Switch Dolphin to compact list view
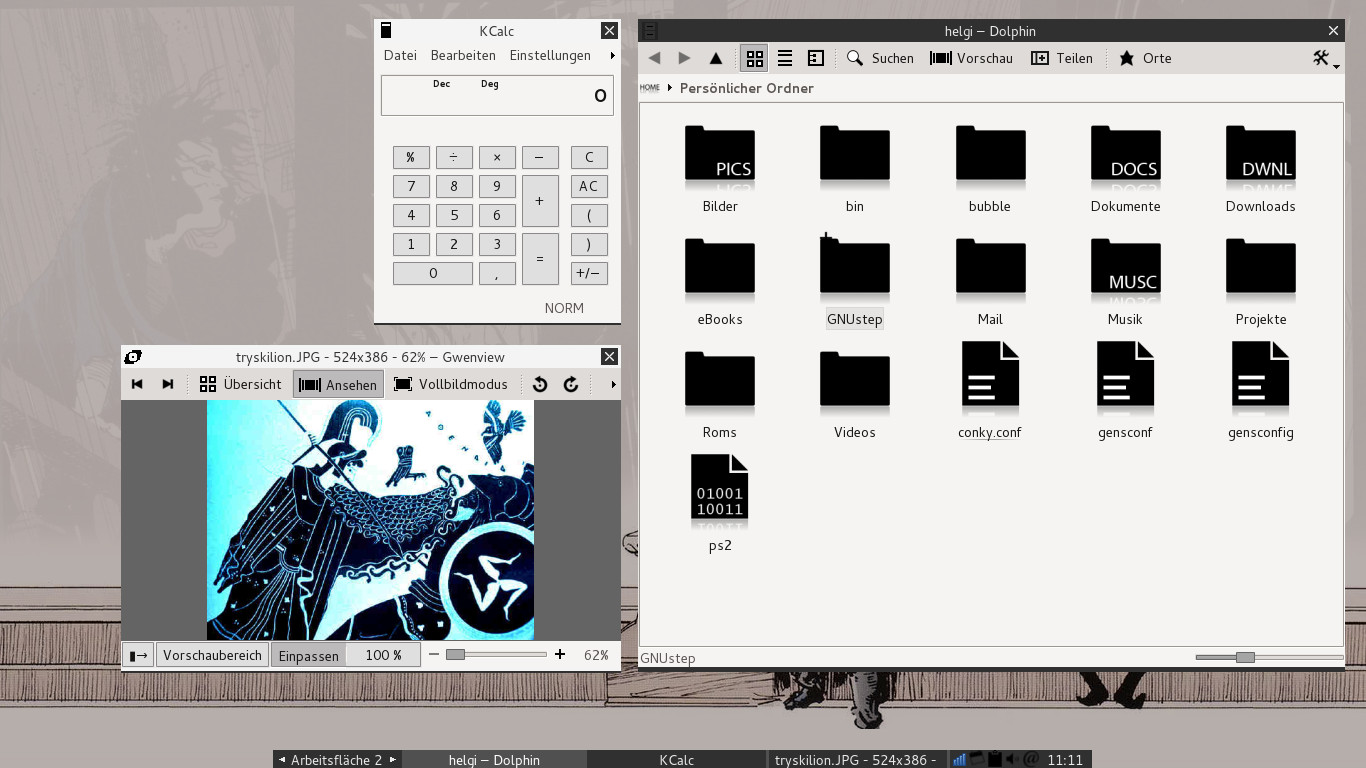The image size is (1366, 768). (x=785, y=58)
